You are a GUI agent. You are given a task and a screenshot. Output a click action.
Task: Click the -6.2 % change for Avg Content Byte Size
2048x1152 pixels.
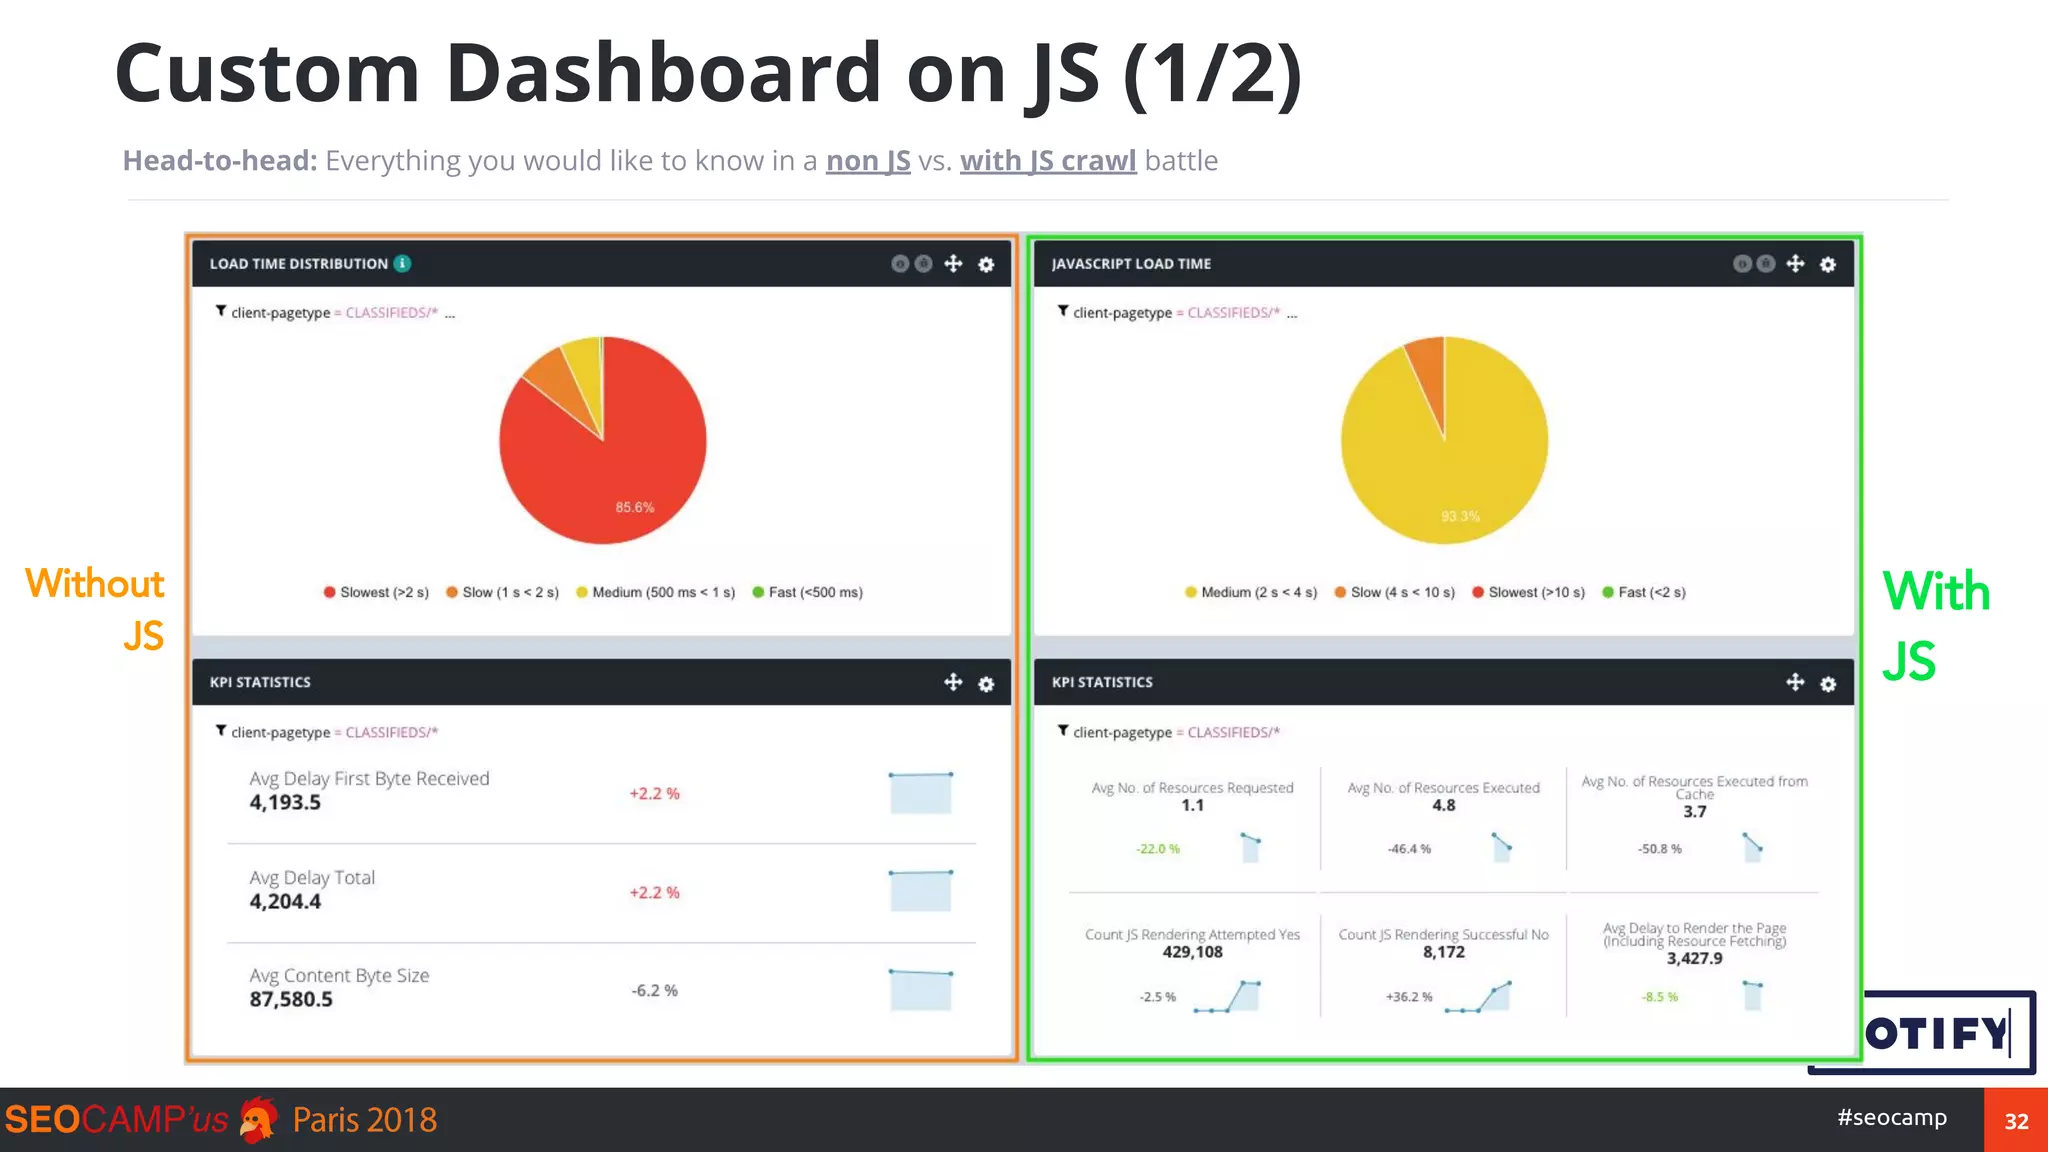click(655, 990)
